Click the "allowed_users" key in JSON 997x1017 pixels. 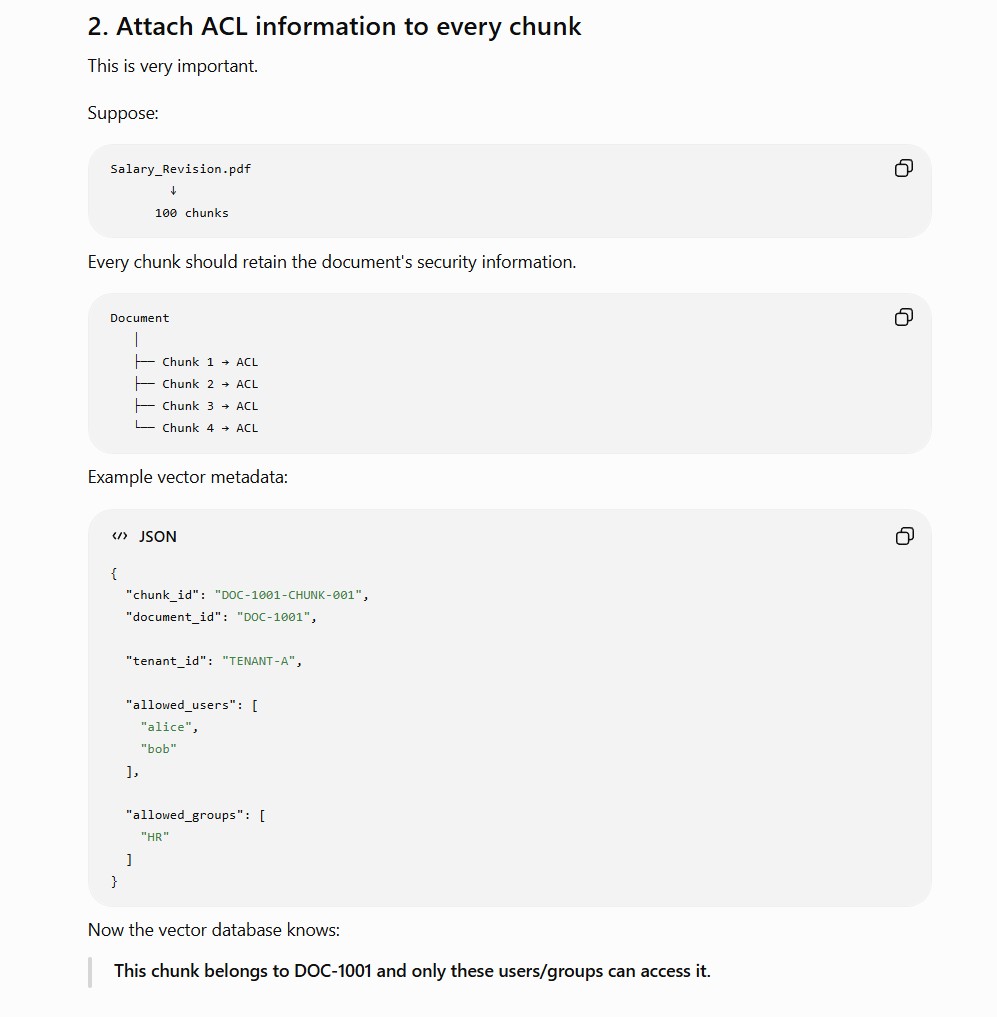[181, 705]
